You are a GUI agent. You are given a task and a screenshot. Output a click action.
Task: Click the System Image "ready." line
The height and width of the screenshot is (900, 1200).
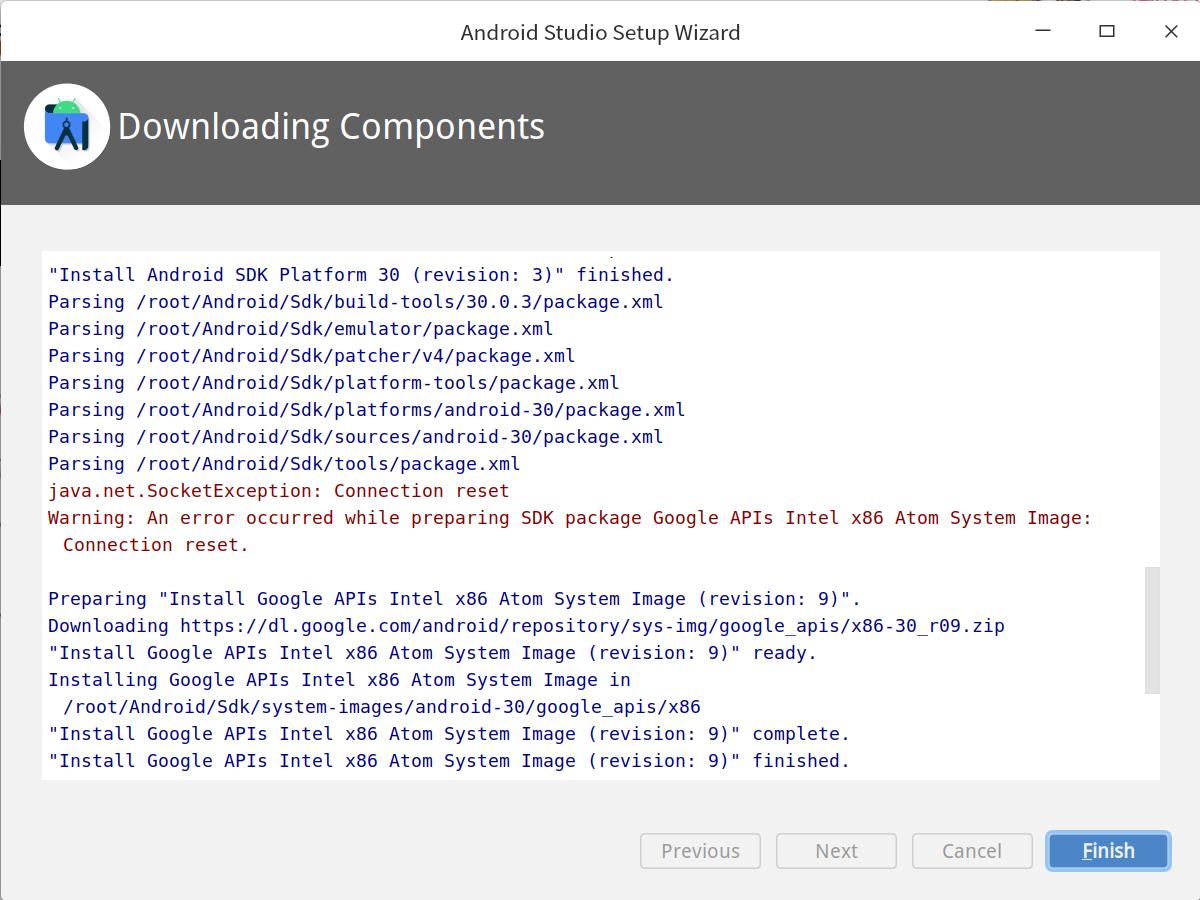(433, 653)
